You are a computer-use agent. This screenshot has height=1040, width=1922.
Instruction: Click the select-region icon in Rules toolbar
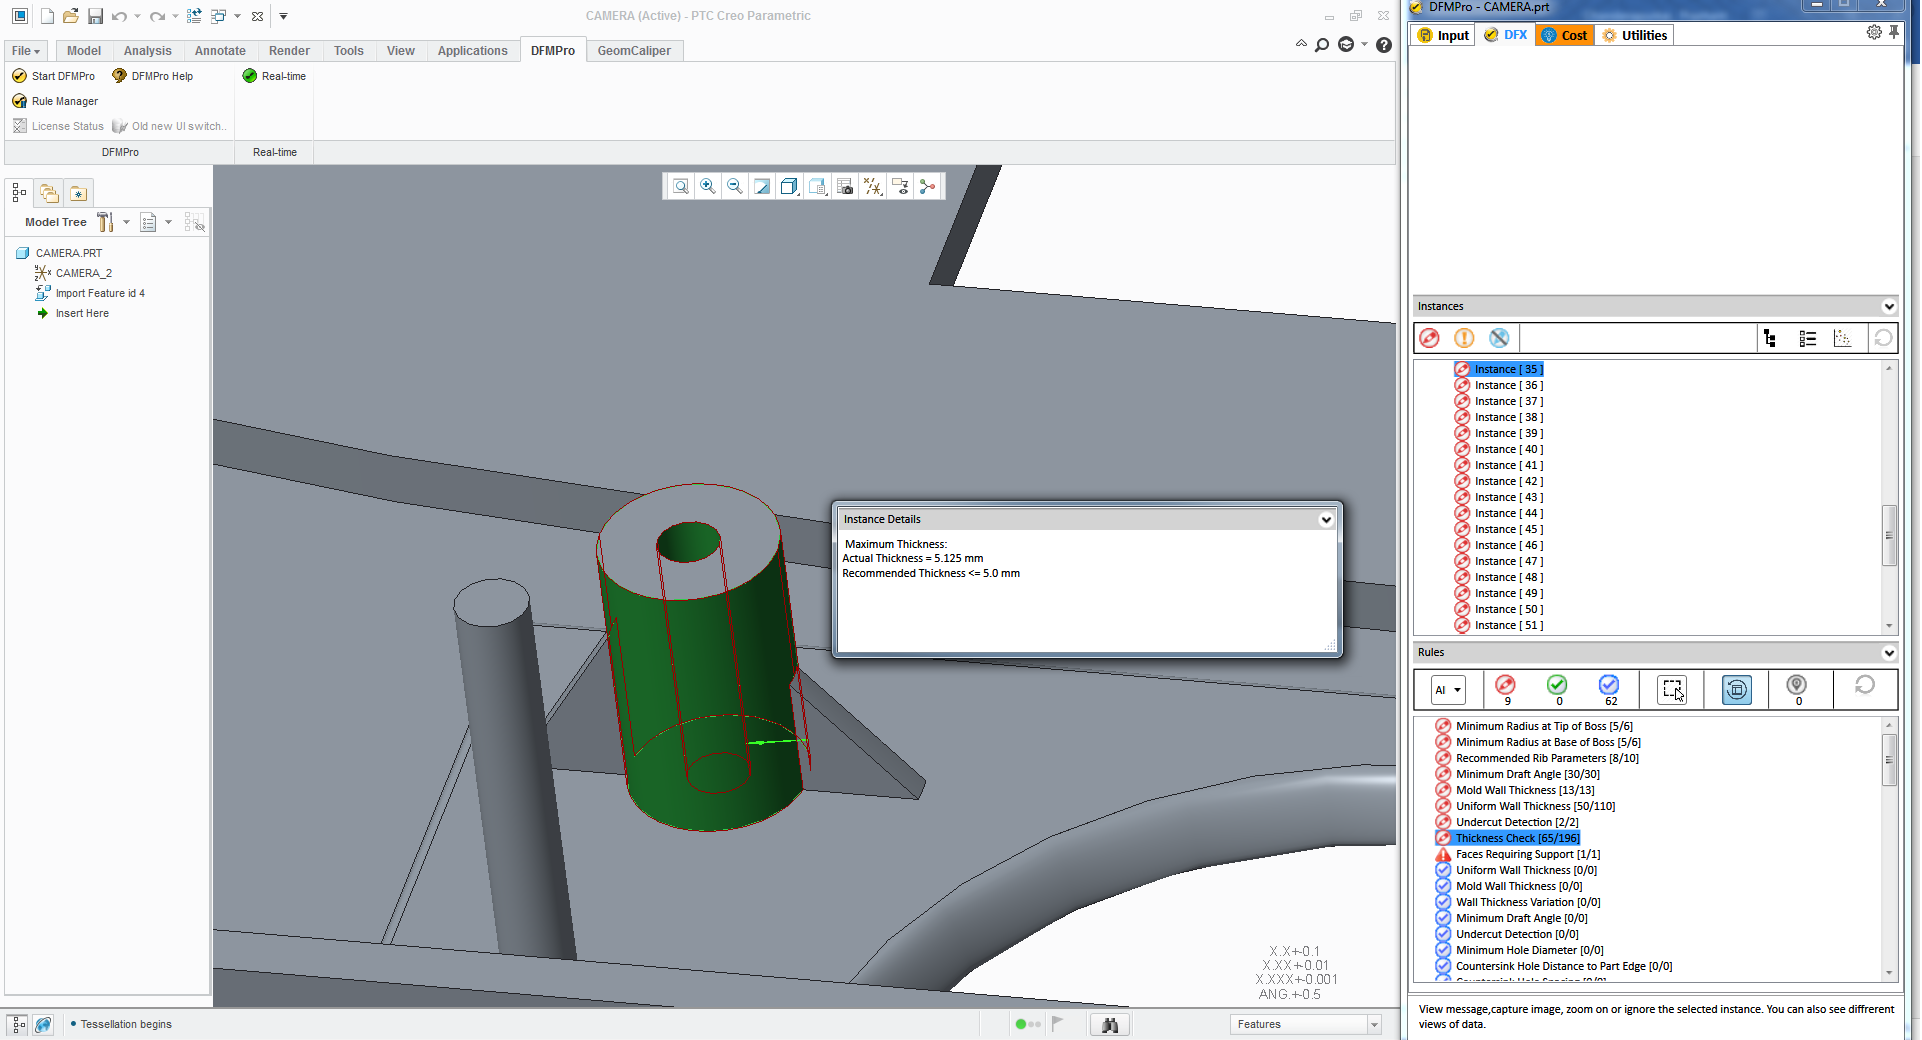1673,689
